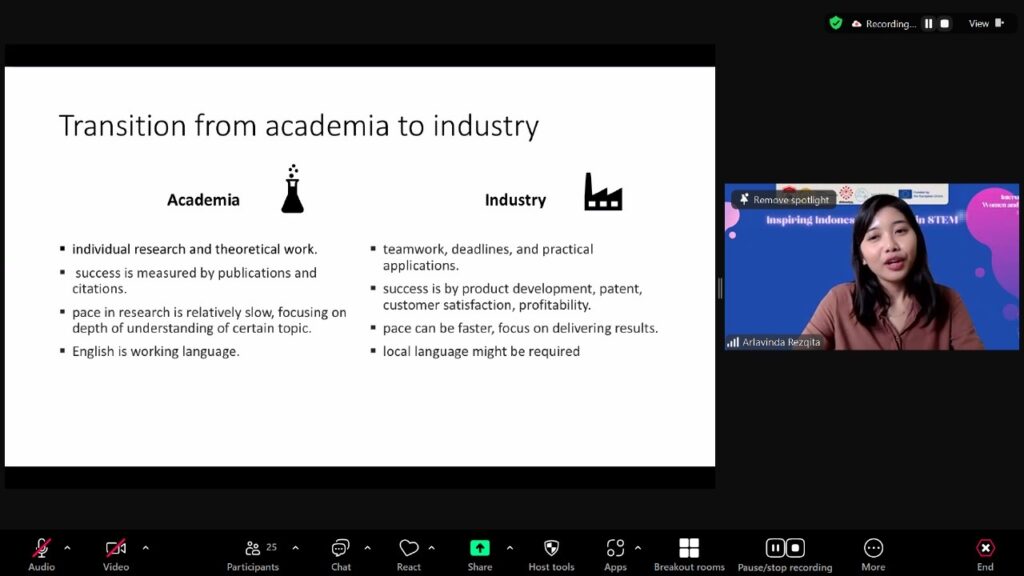Click the 'Industry' heading on the slide
1024x576 pixels.
pyautogui.click(x=515, y=200)
